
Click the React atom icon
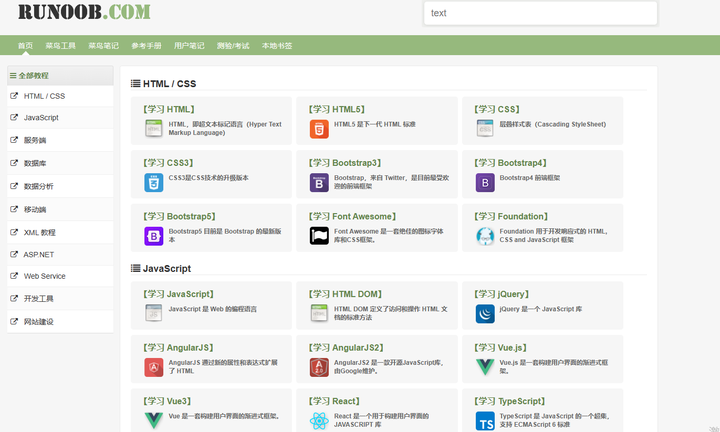tap(319, 421)
